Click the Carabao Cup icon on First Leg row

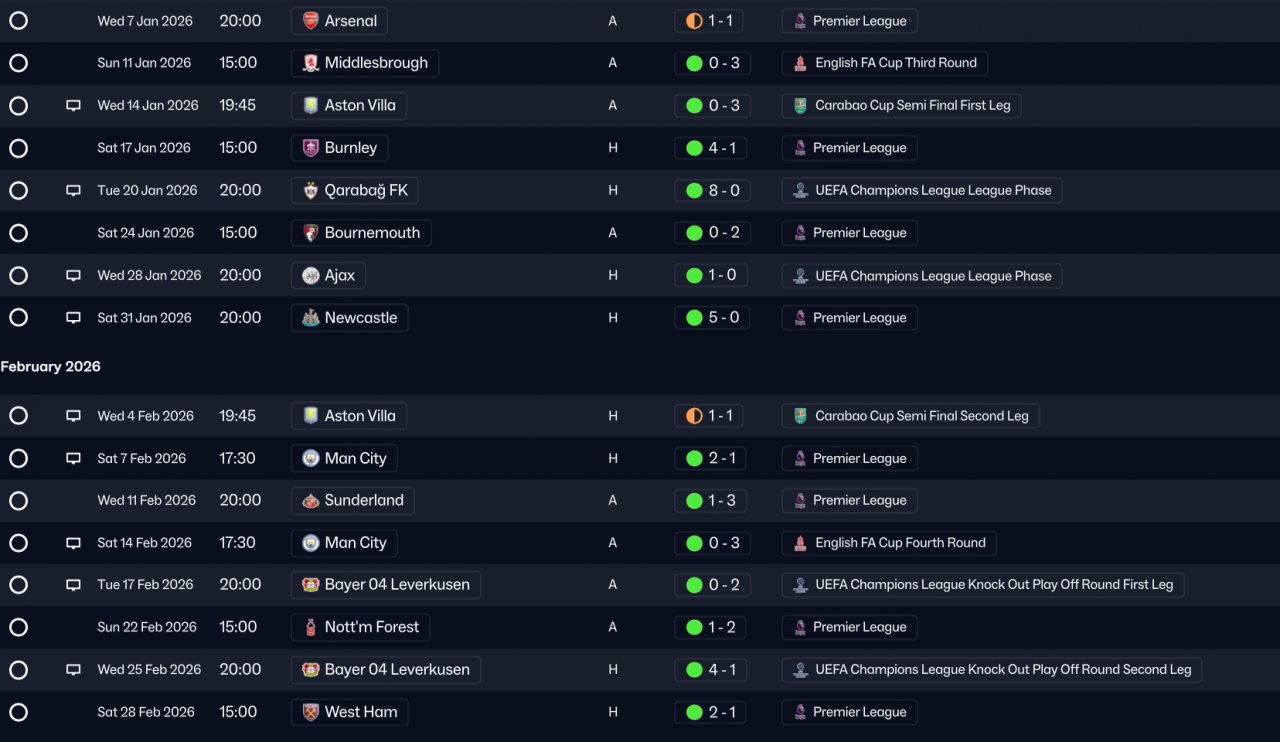click(800, 106)
